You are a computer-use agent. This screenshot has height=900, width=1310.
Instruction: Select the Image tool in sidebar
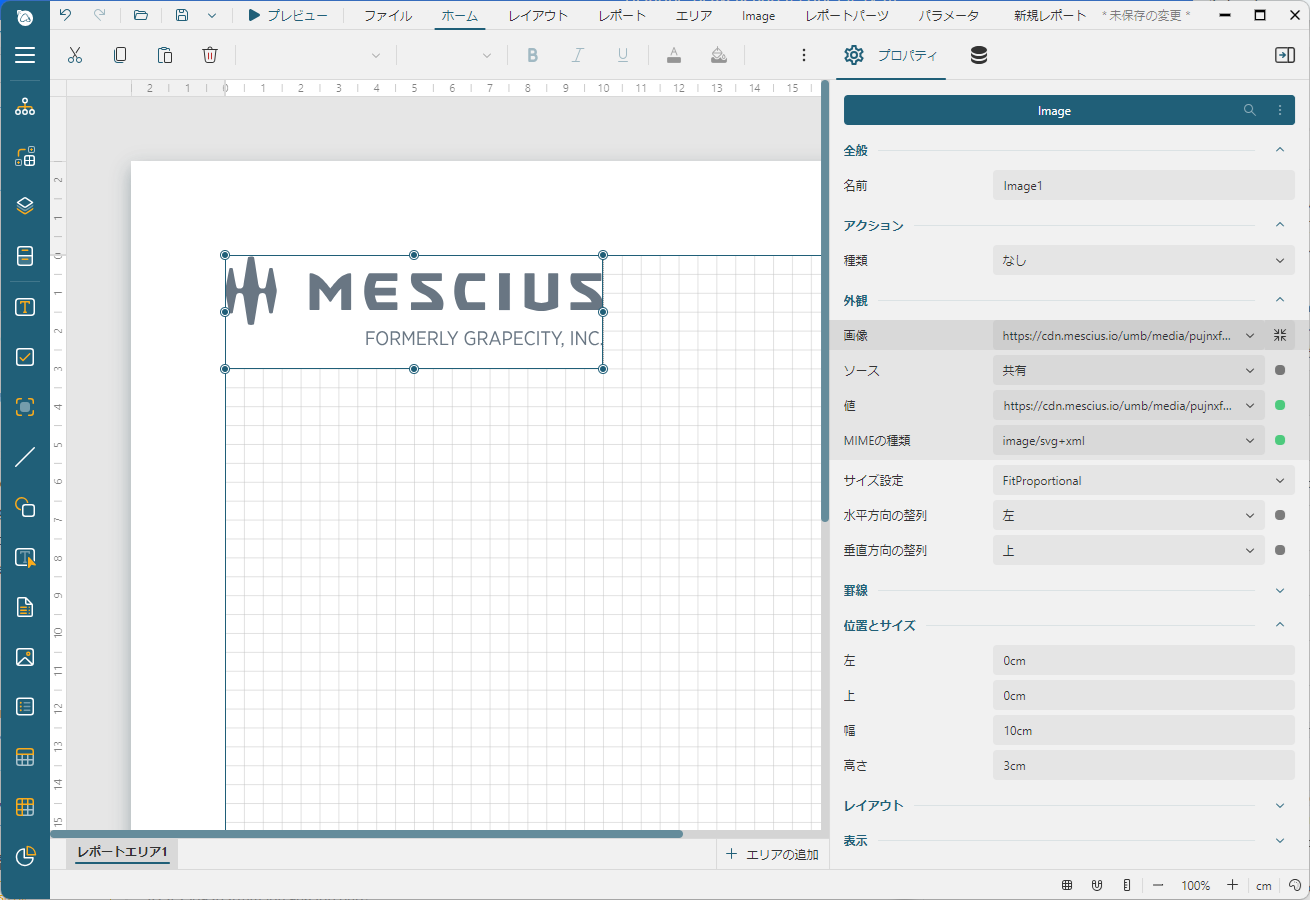click(25, 657)
